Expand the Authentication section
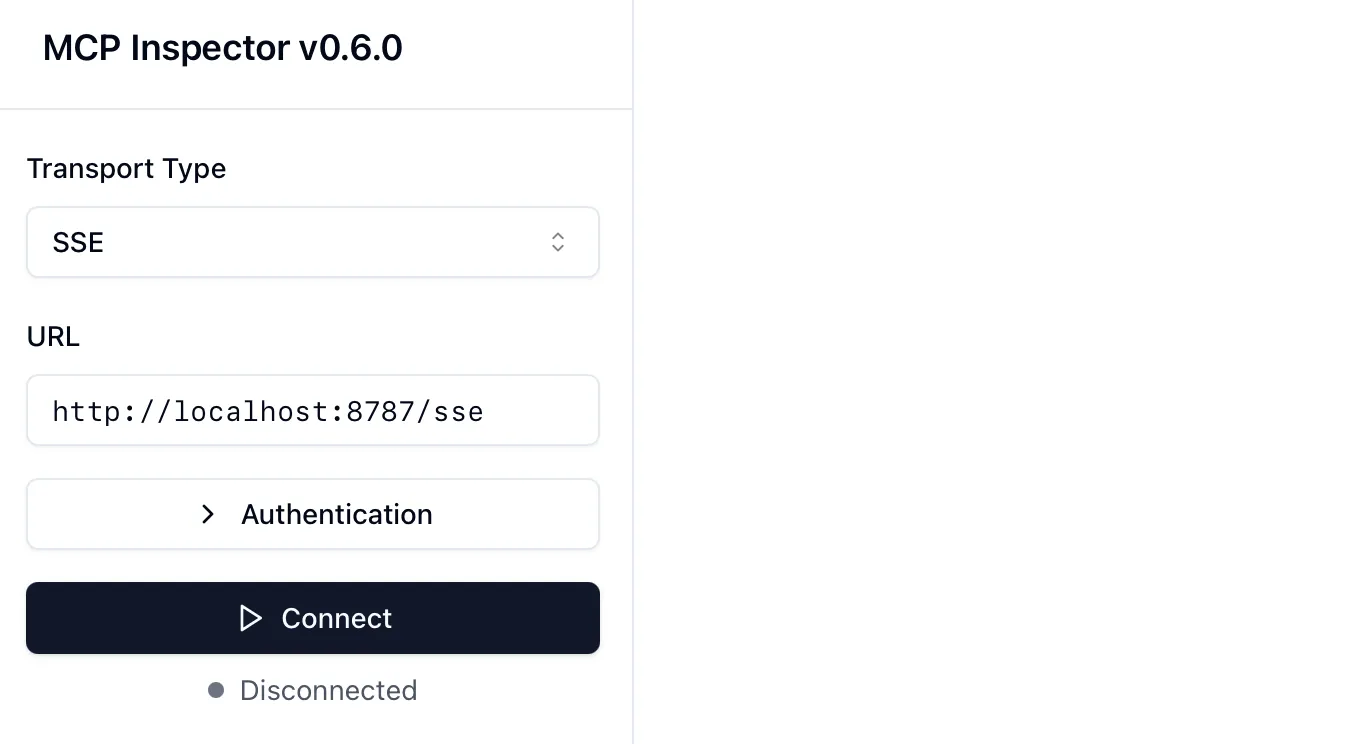This screenshot has height=744, width=1358. [x=312, y=514]
